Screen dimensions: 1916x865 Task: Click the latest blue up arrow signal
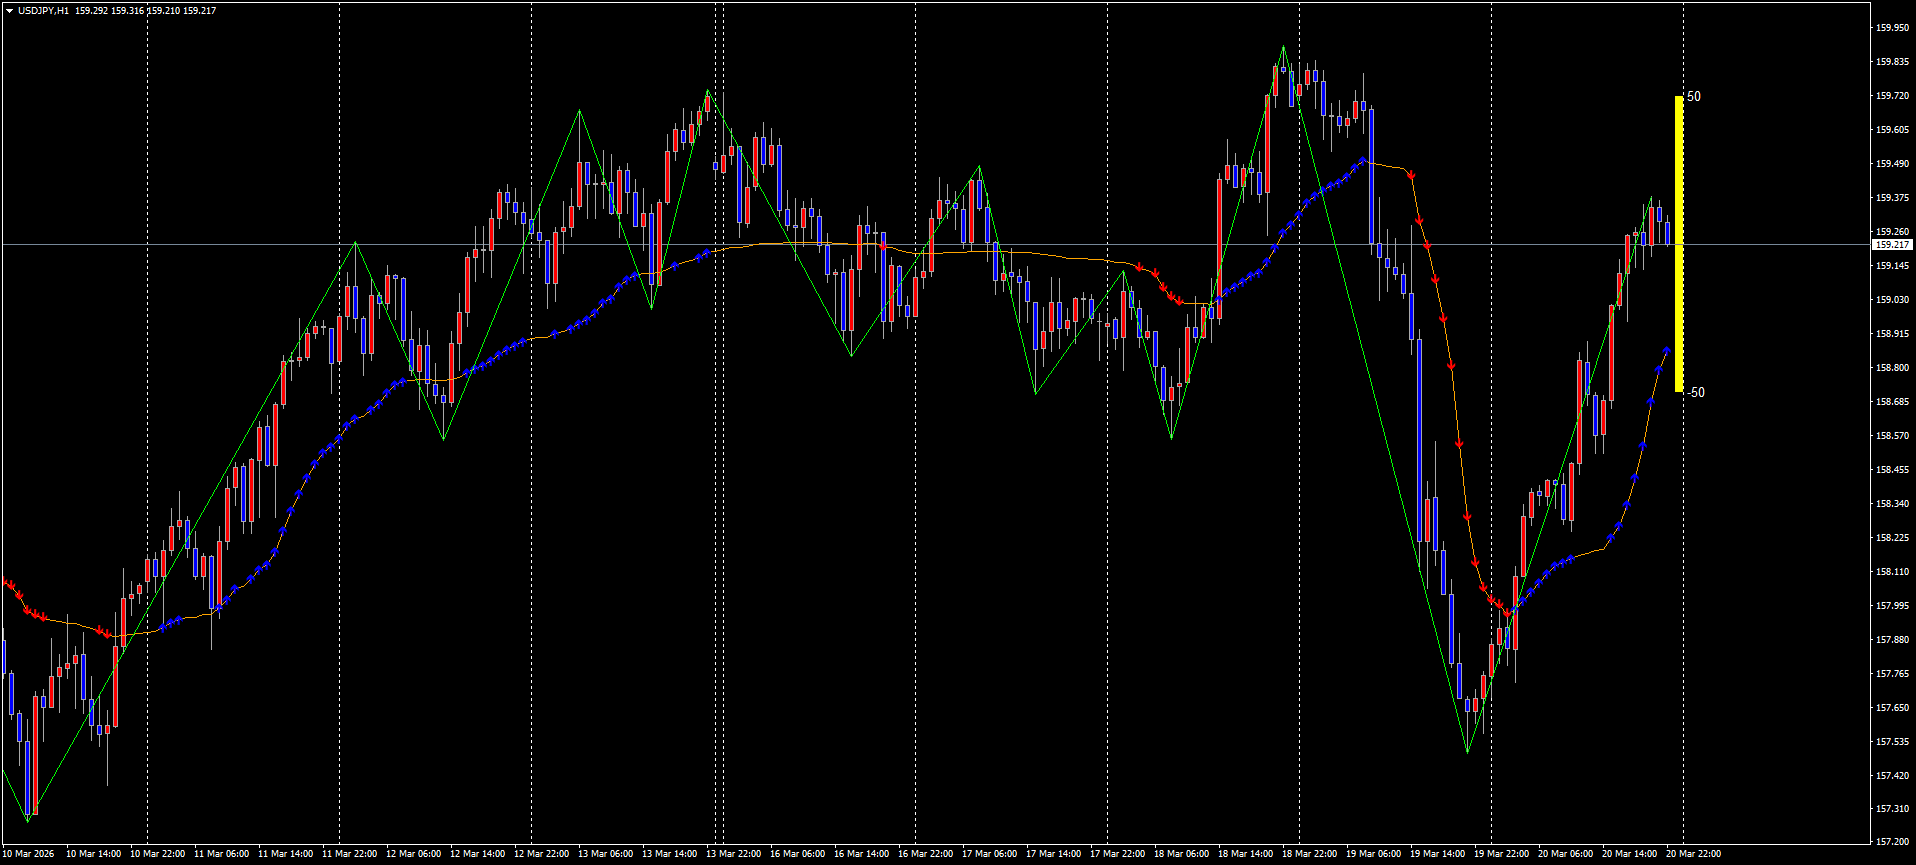(x=1666, y=350)
